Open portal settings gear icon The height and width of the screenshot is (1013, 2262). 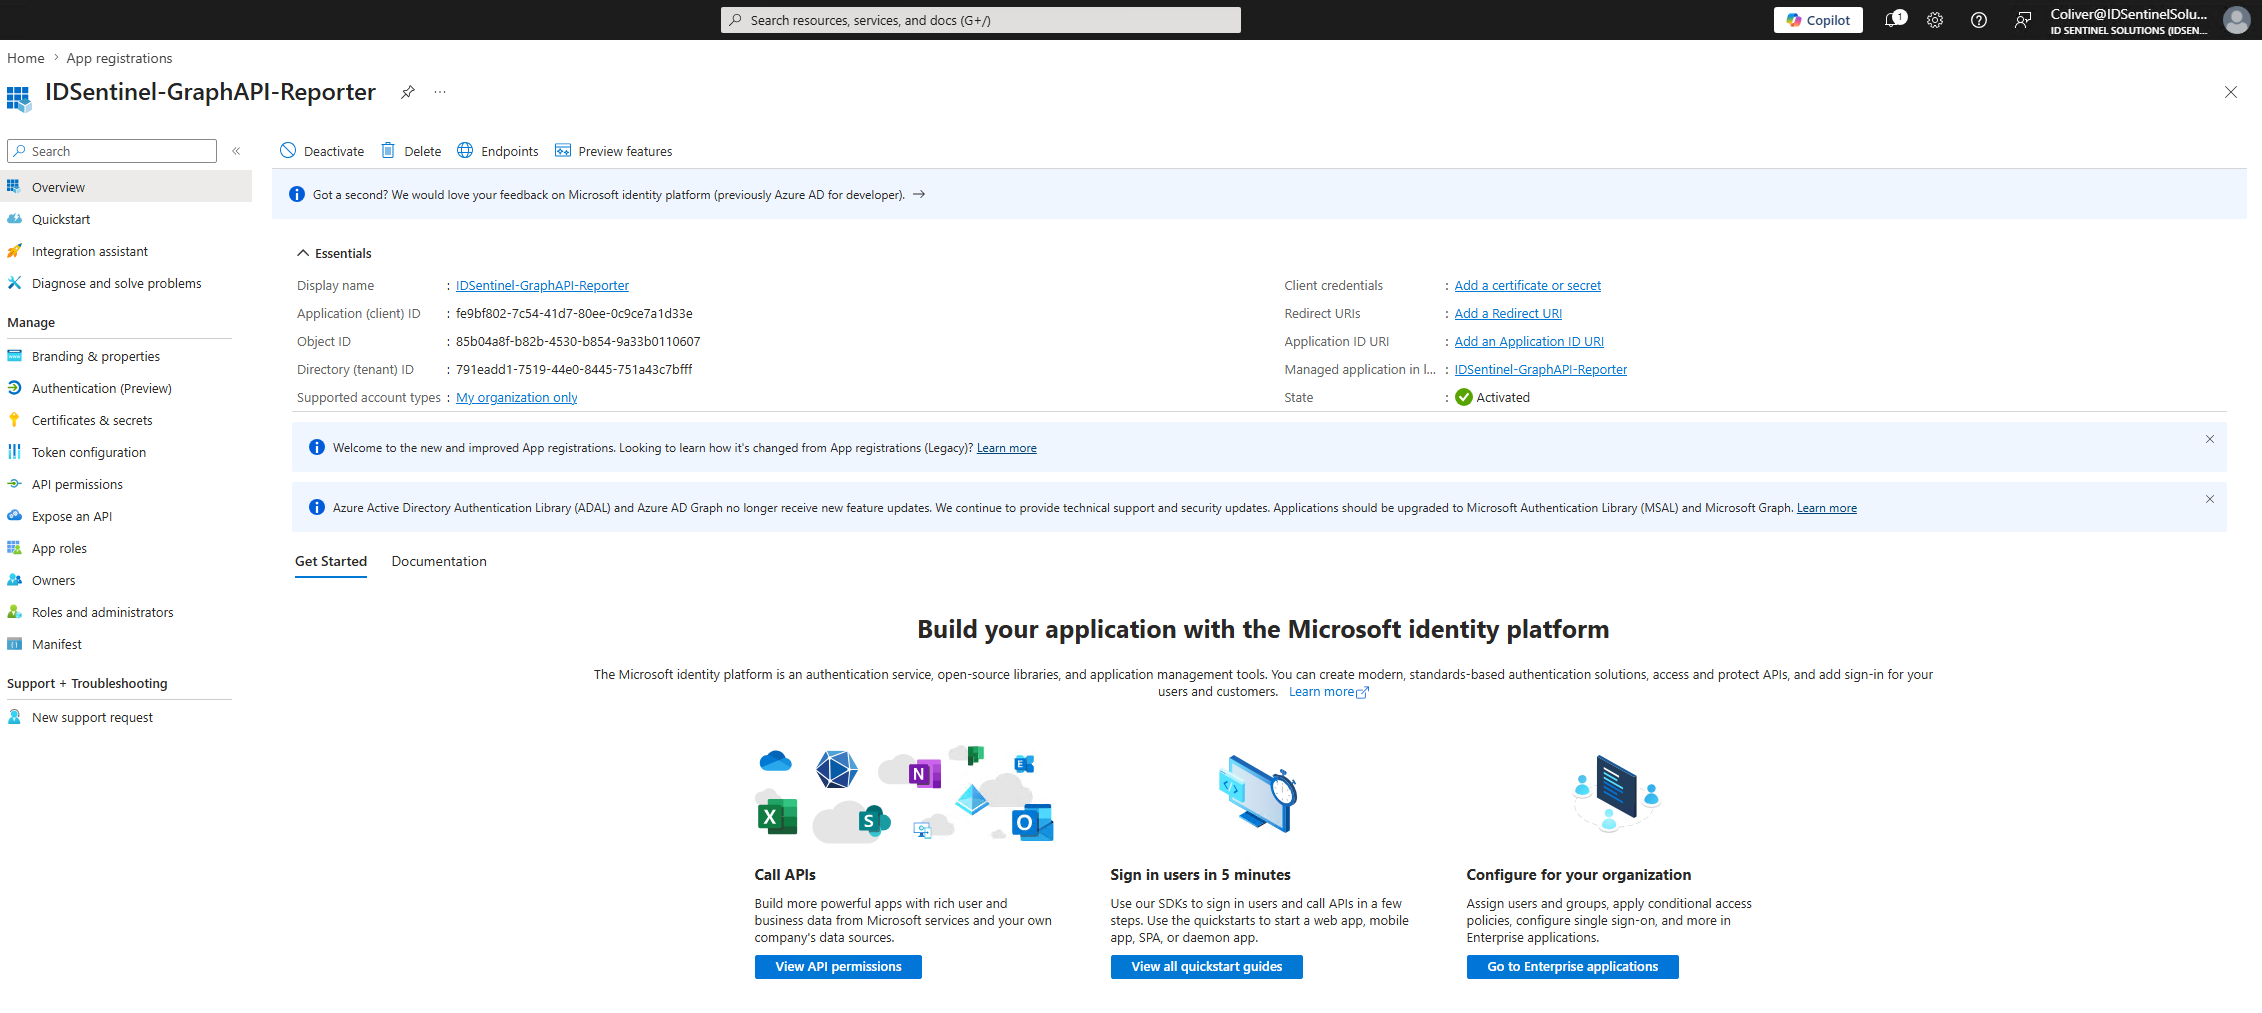coord(1935,20)
